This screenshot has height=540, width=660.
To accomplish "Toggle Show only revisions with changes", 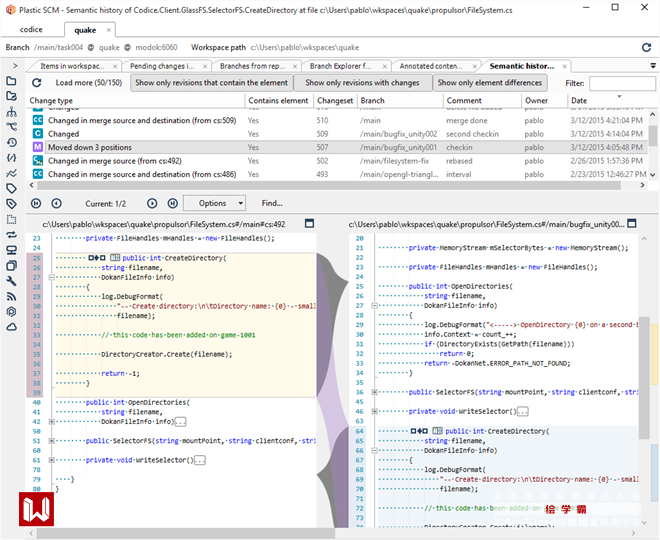I will [362, 83].
